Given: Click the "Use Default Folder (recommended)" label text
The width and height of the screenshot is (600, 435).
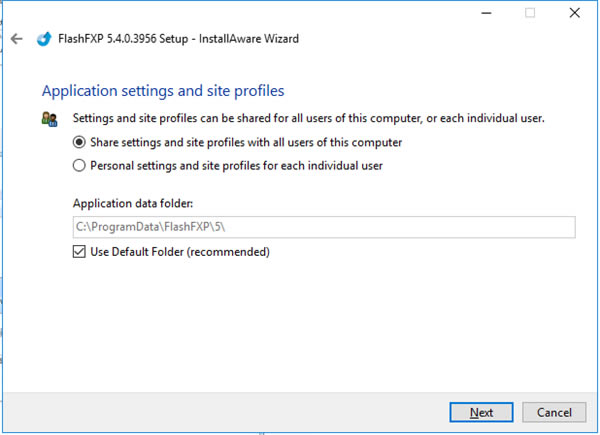Looking at the screenshot, I should click(x=180, y=252).
